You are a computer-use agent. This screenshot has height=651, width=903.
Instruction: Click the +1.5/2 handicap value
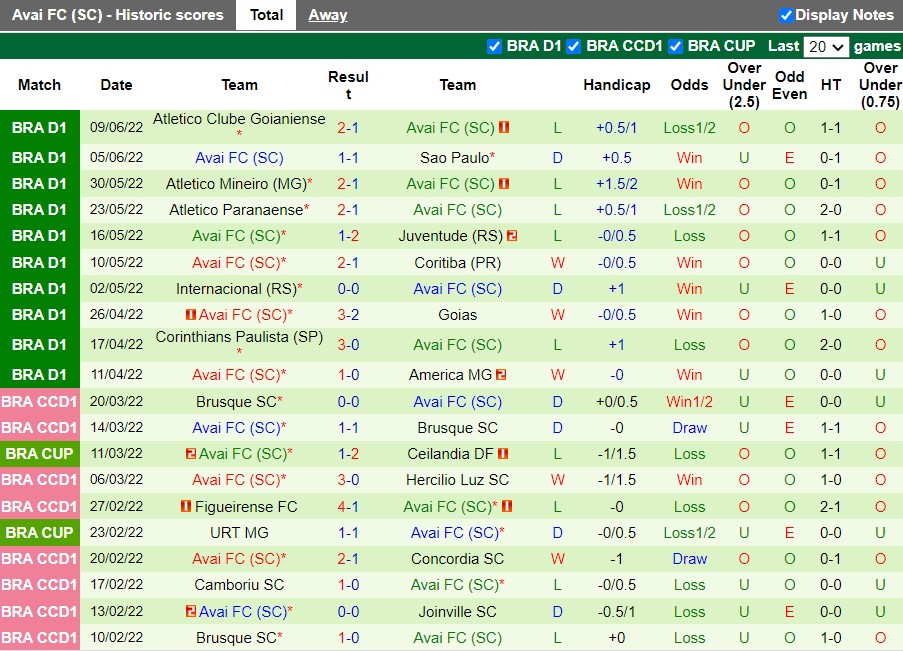tap(617, 184)
